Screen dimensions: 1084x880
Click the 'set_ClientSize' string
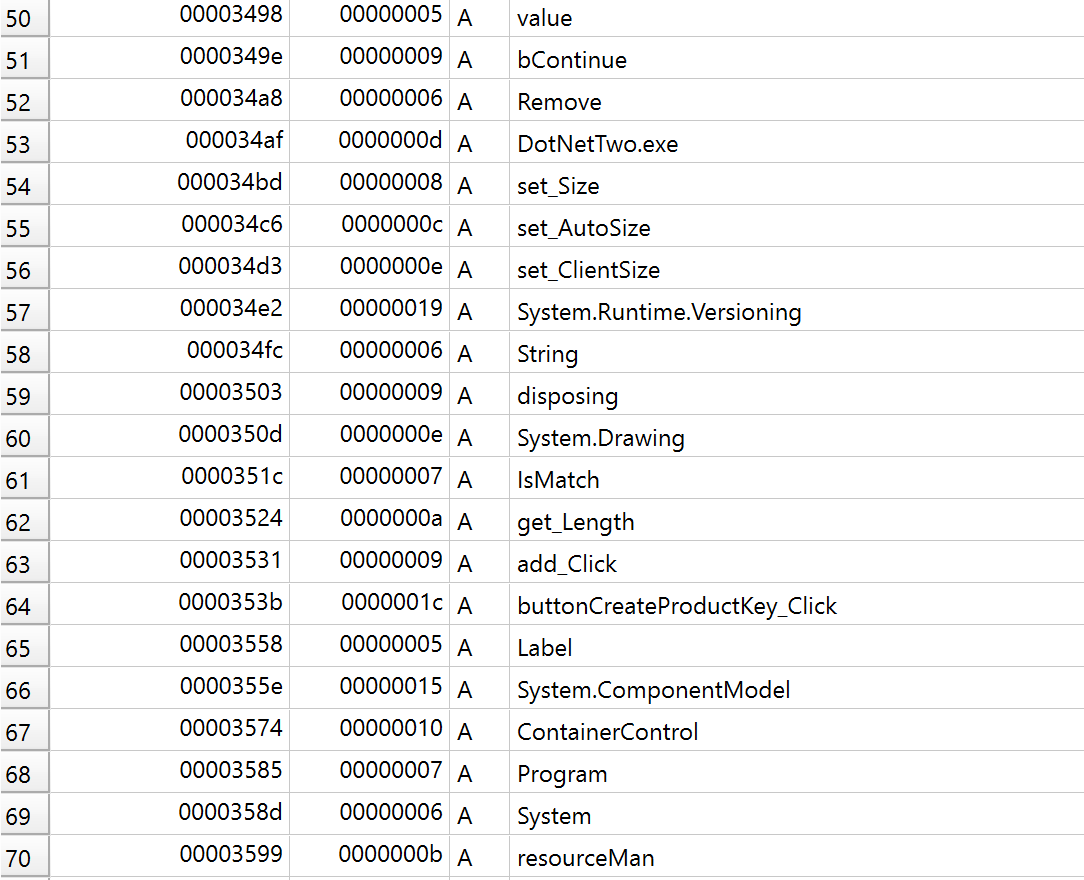[588, 270]
